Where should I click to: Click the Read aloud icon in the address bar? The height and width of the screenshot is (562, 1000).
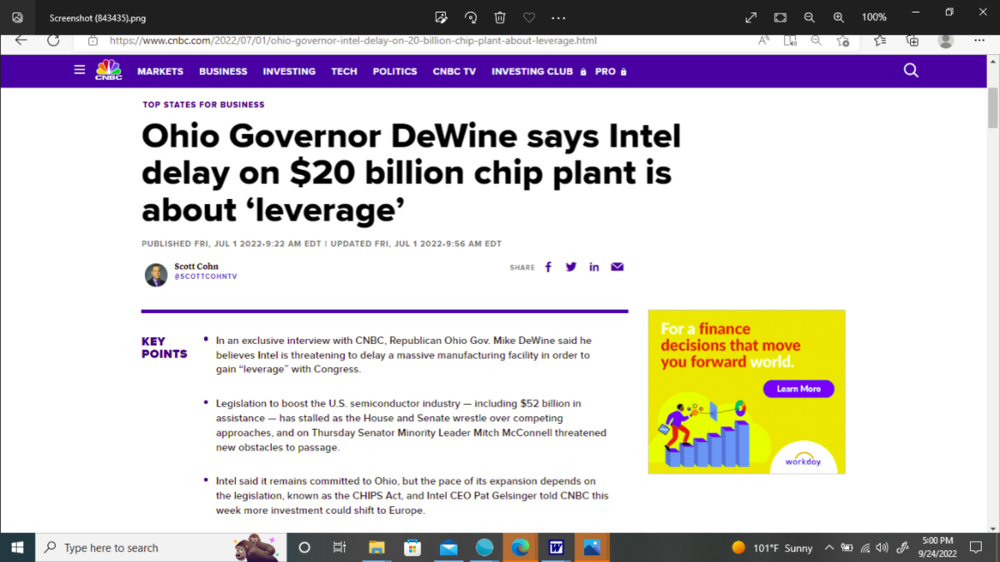point(763,41)
